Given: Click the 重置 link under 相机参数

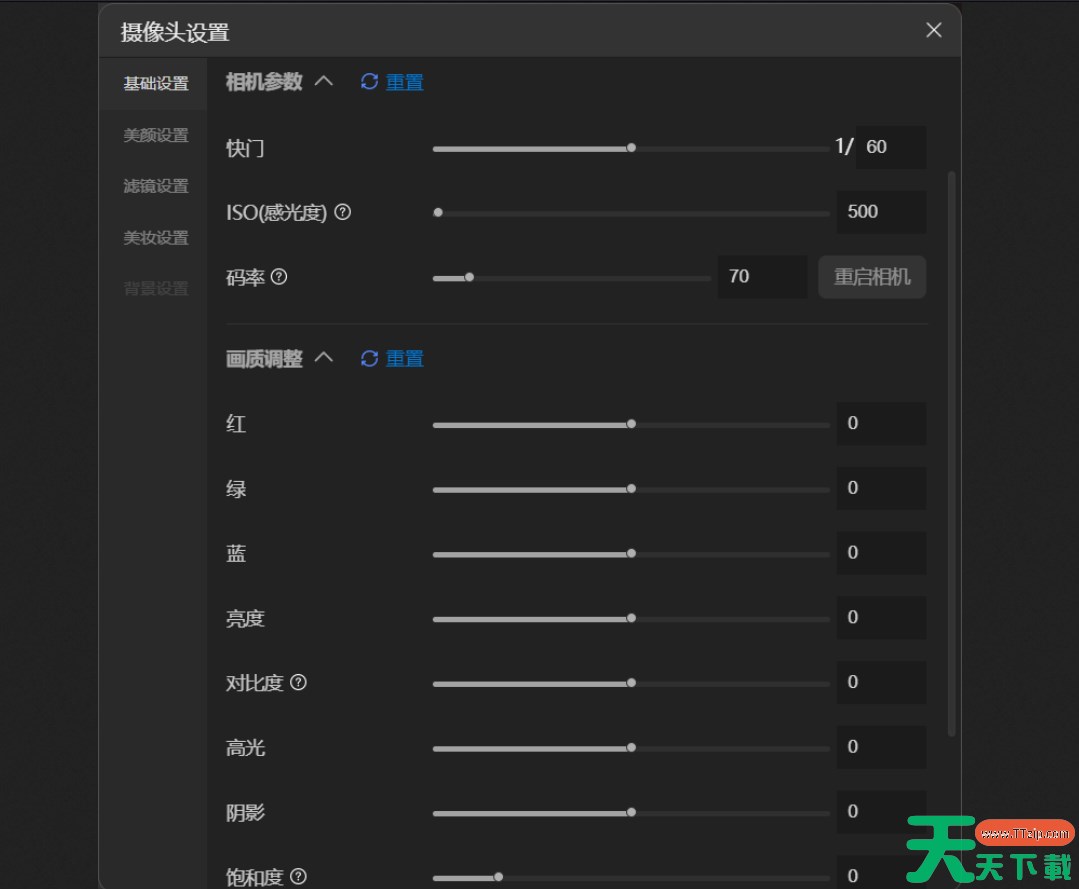Looking at the screenshot, I should click(404, 82).
